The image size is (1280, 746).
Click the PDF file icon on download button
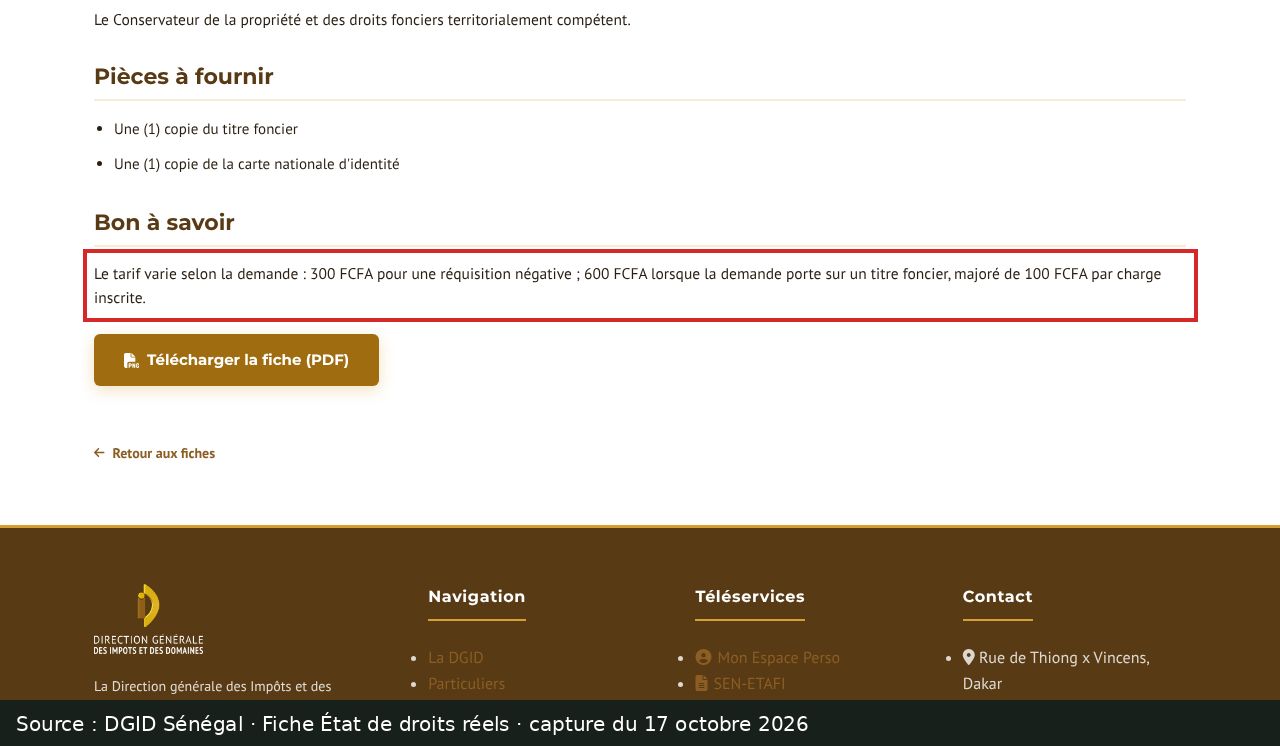131,360
